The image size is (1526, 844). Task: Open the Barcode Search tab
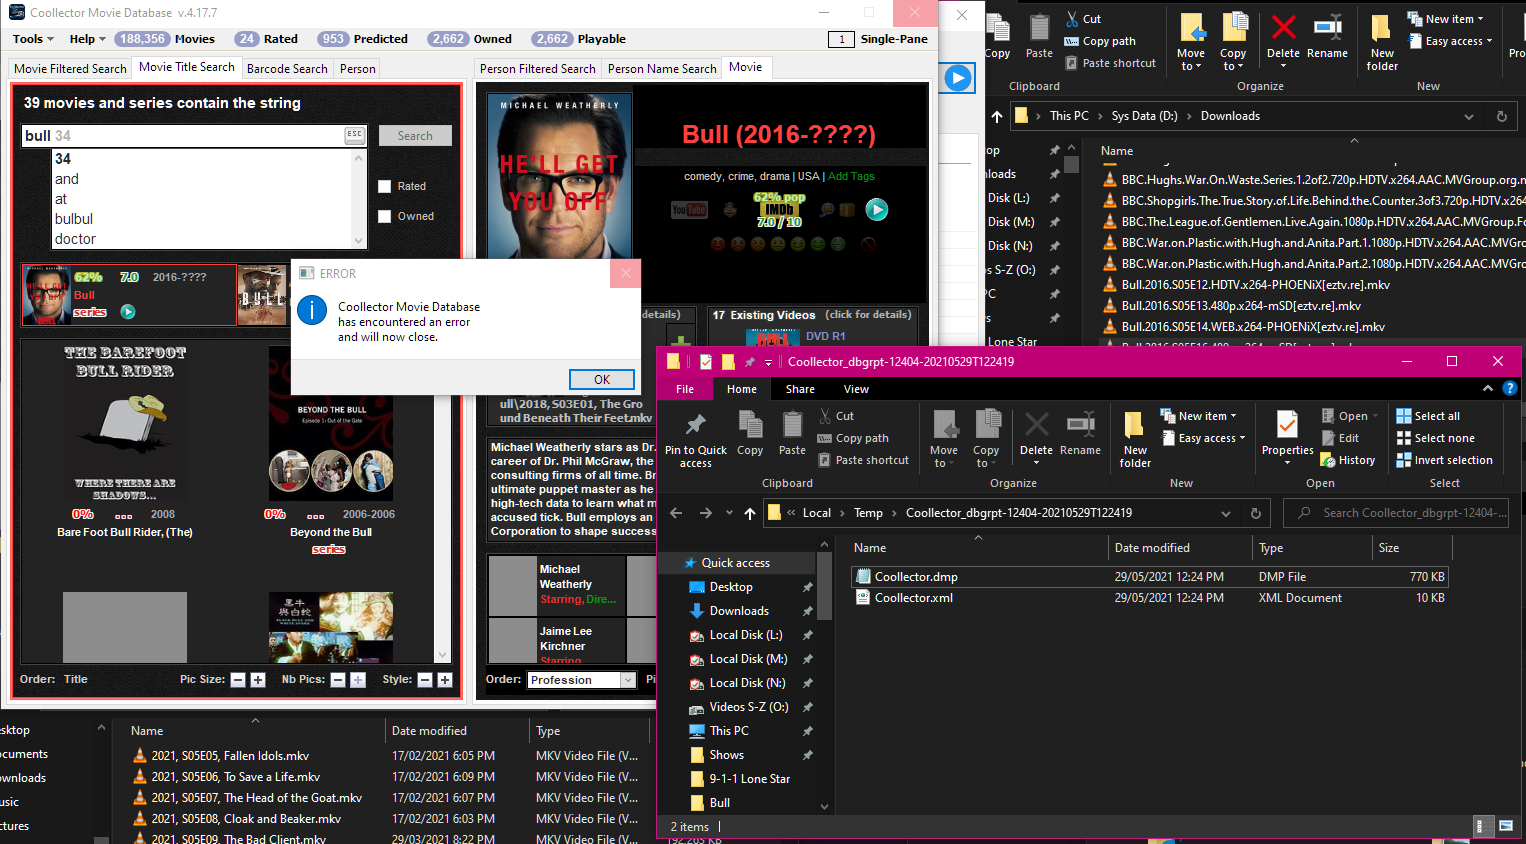click(287, 69)
